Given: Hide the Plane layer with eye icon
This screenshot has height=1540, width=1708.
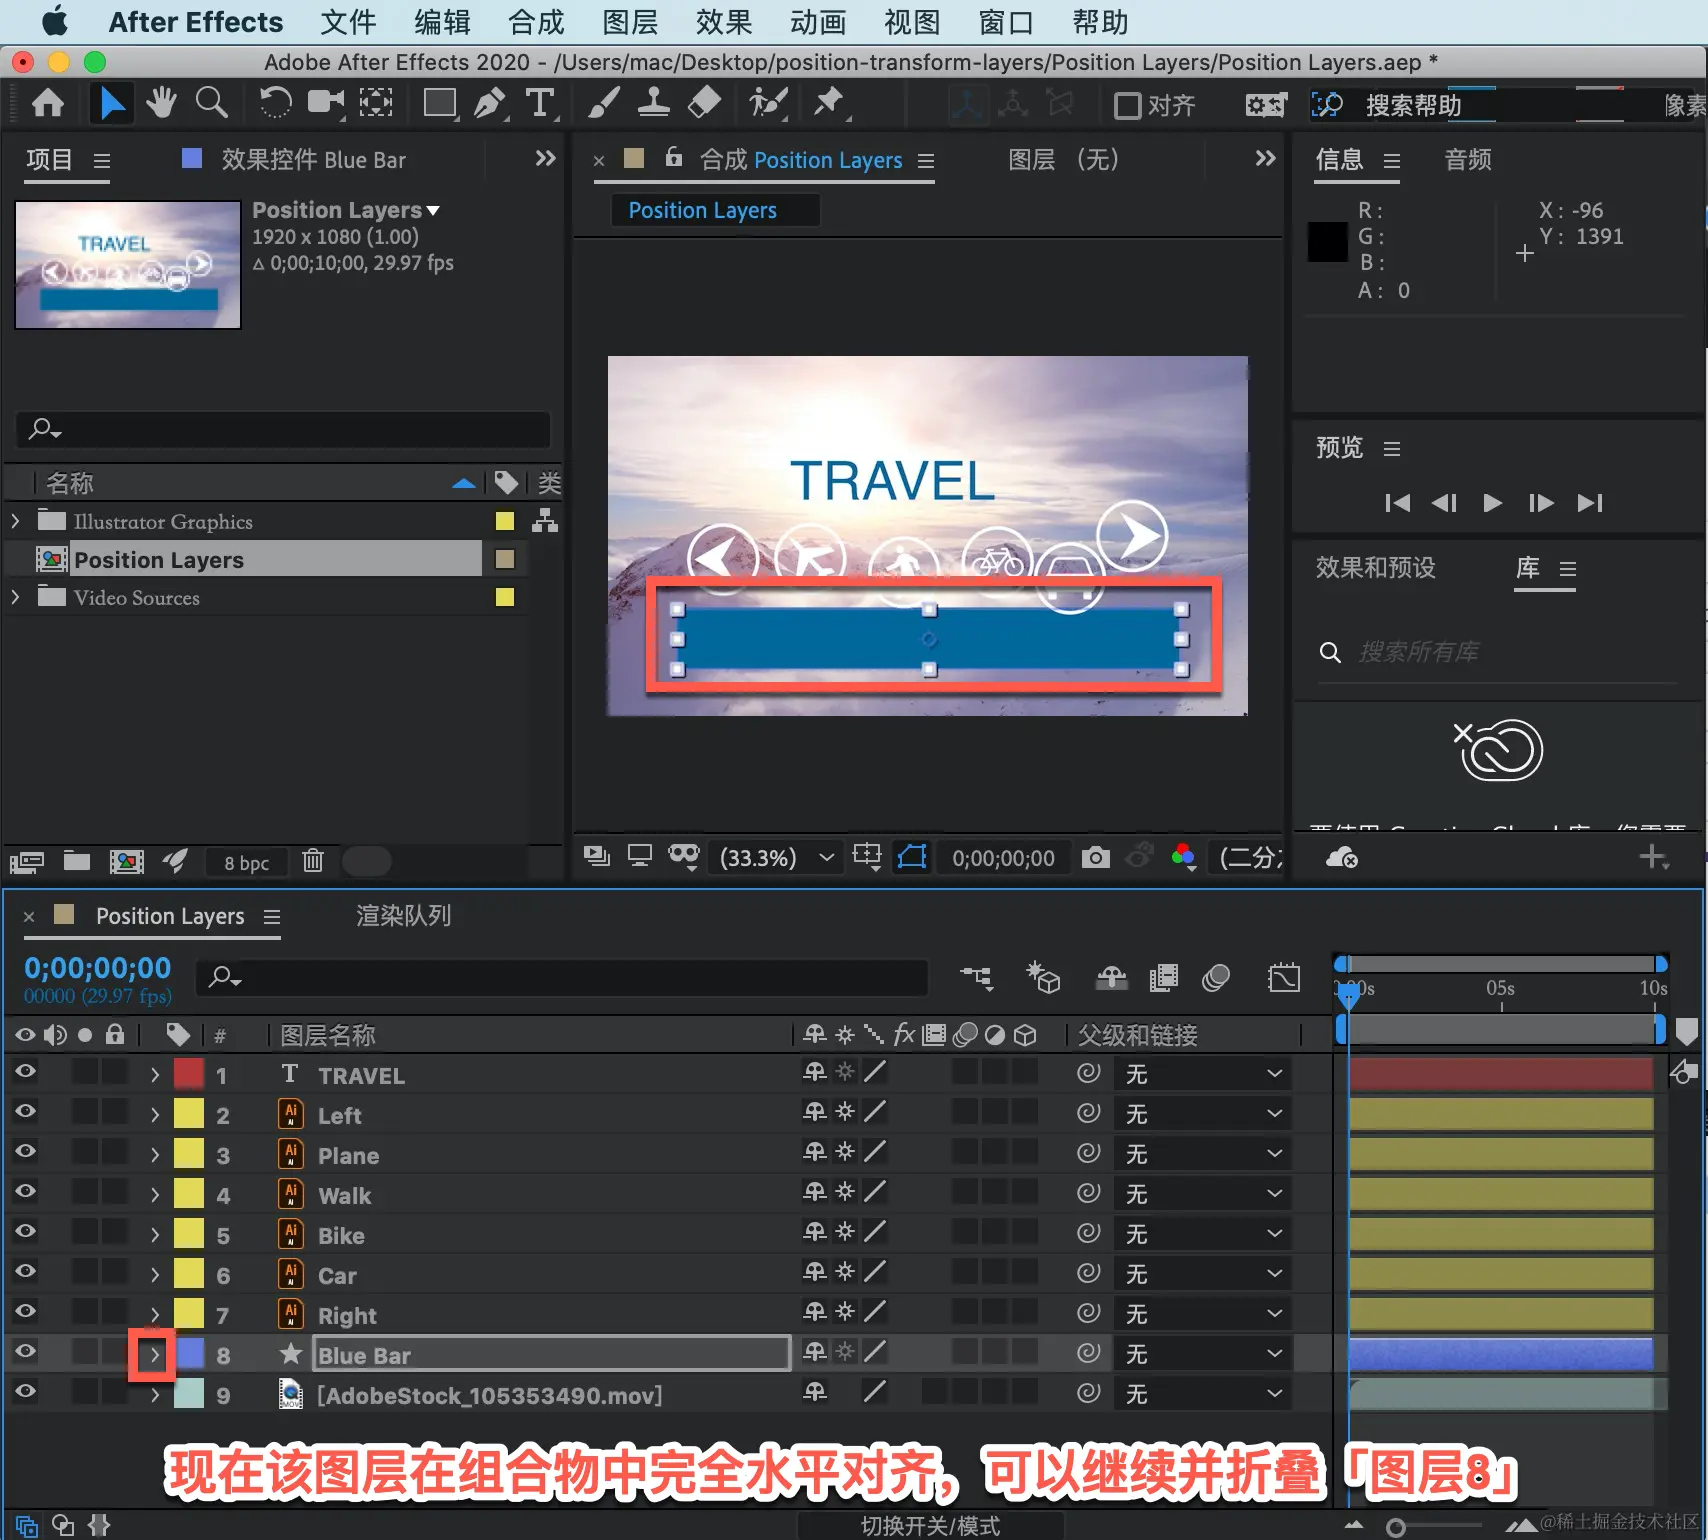Looking at the screenshot, I should (26, 1152).
